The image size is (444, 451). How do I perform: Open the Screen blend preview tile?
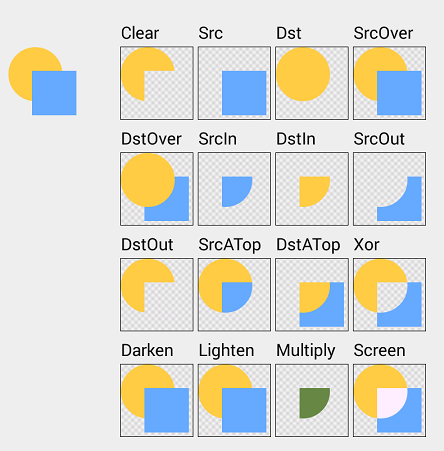[x=389, y=400]
